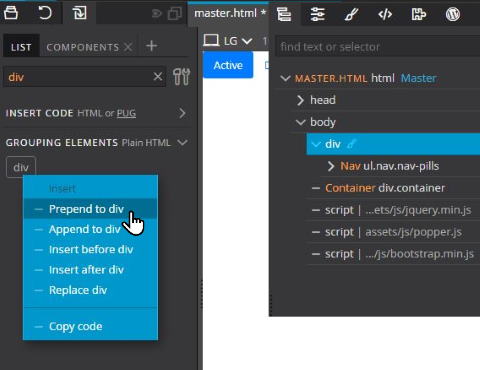Select the bootstrap.min.js script row
This screenshot has height=370, width=480.
(394, 254)
